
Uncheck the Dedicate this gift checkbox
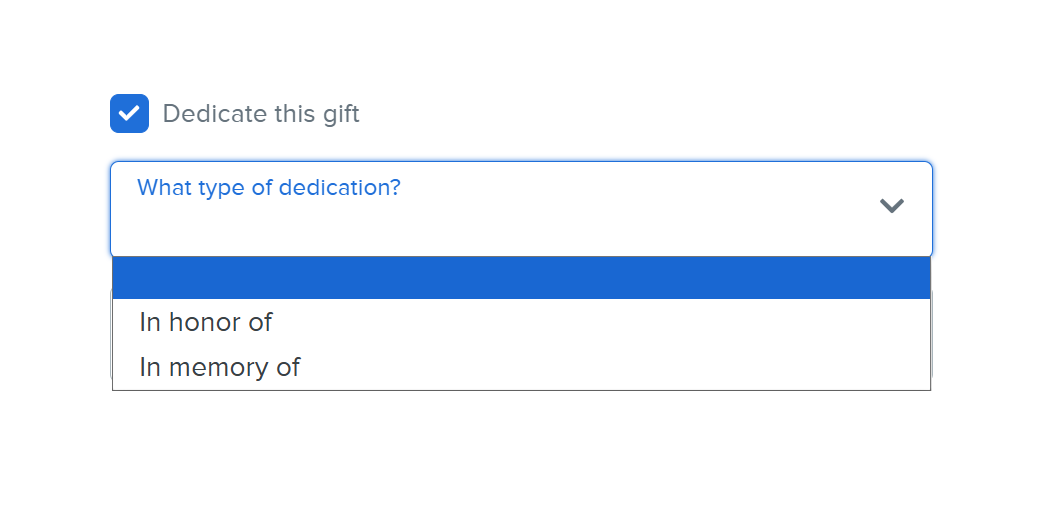[x=129, y=114]
